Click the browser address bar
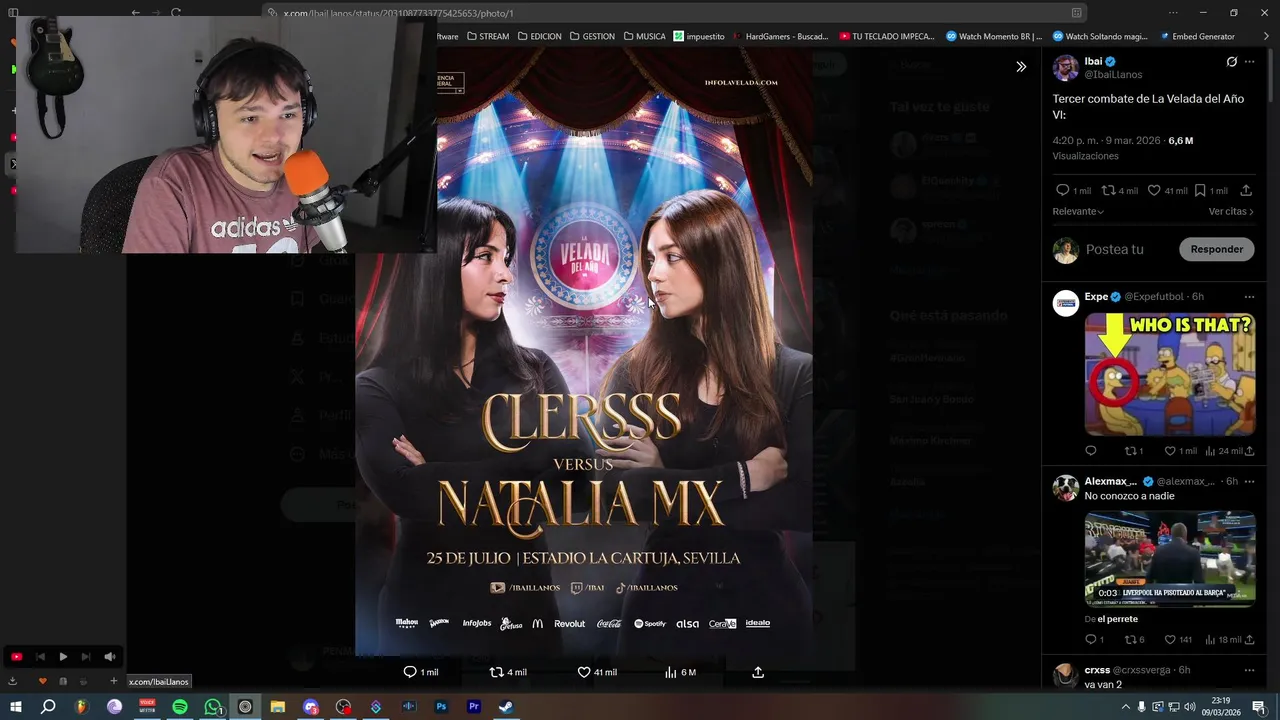 (675, 13)
